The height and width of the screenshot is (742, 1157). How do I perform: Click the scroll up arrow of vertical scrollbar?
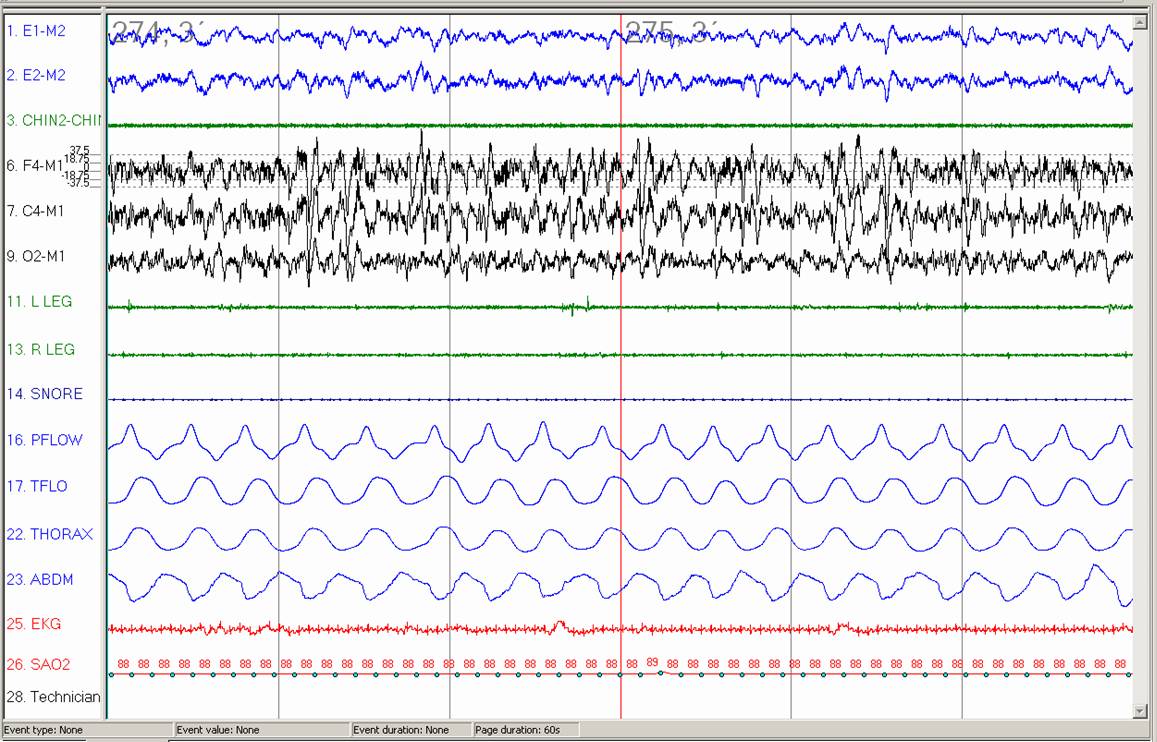tap(1140, 21)
